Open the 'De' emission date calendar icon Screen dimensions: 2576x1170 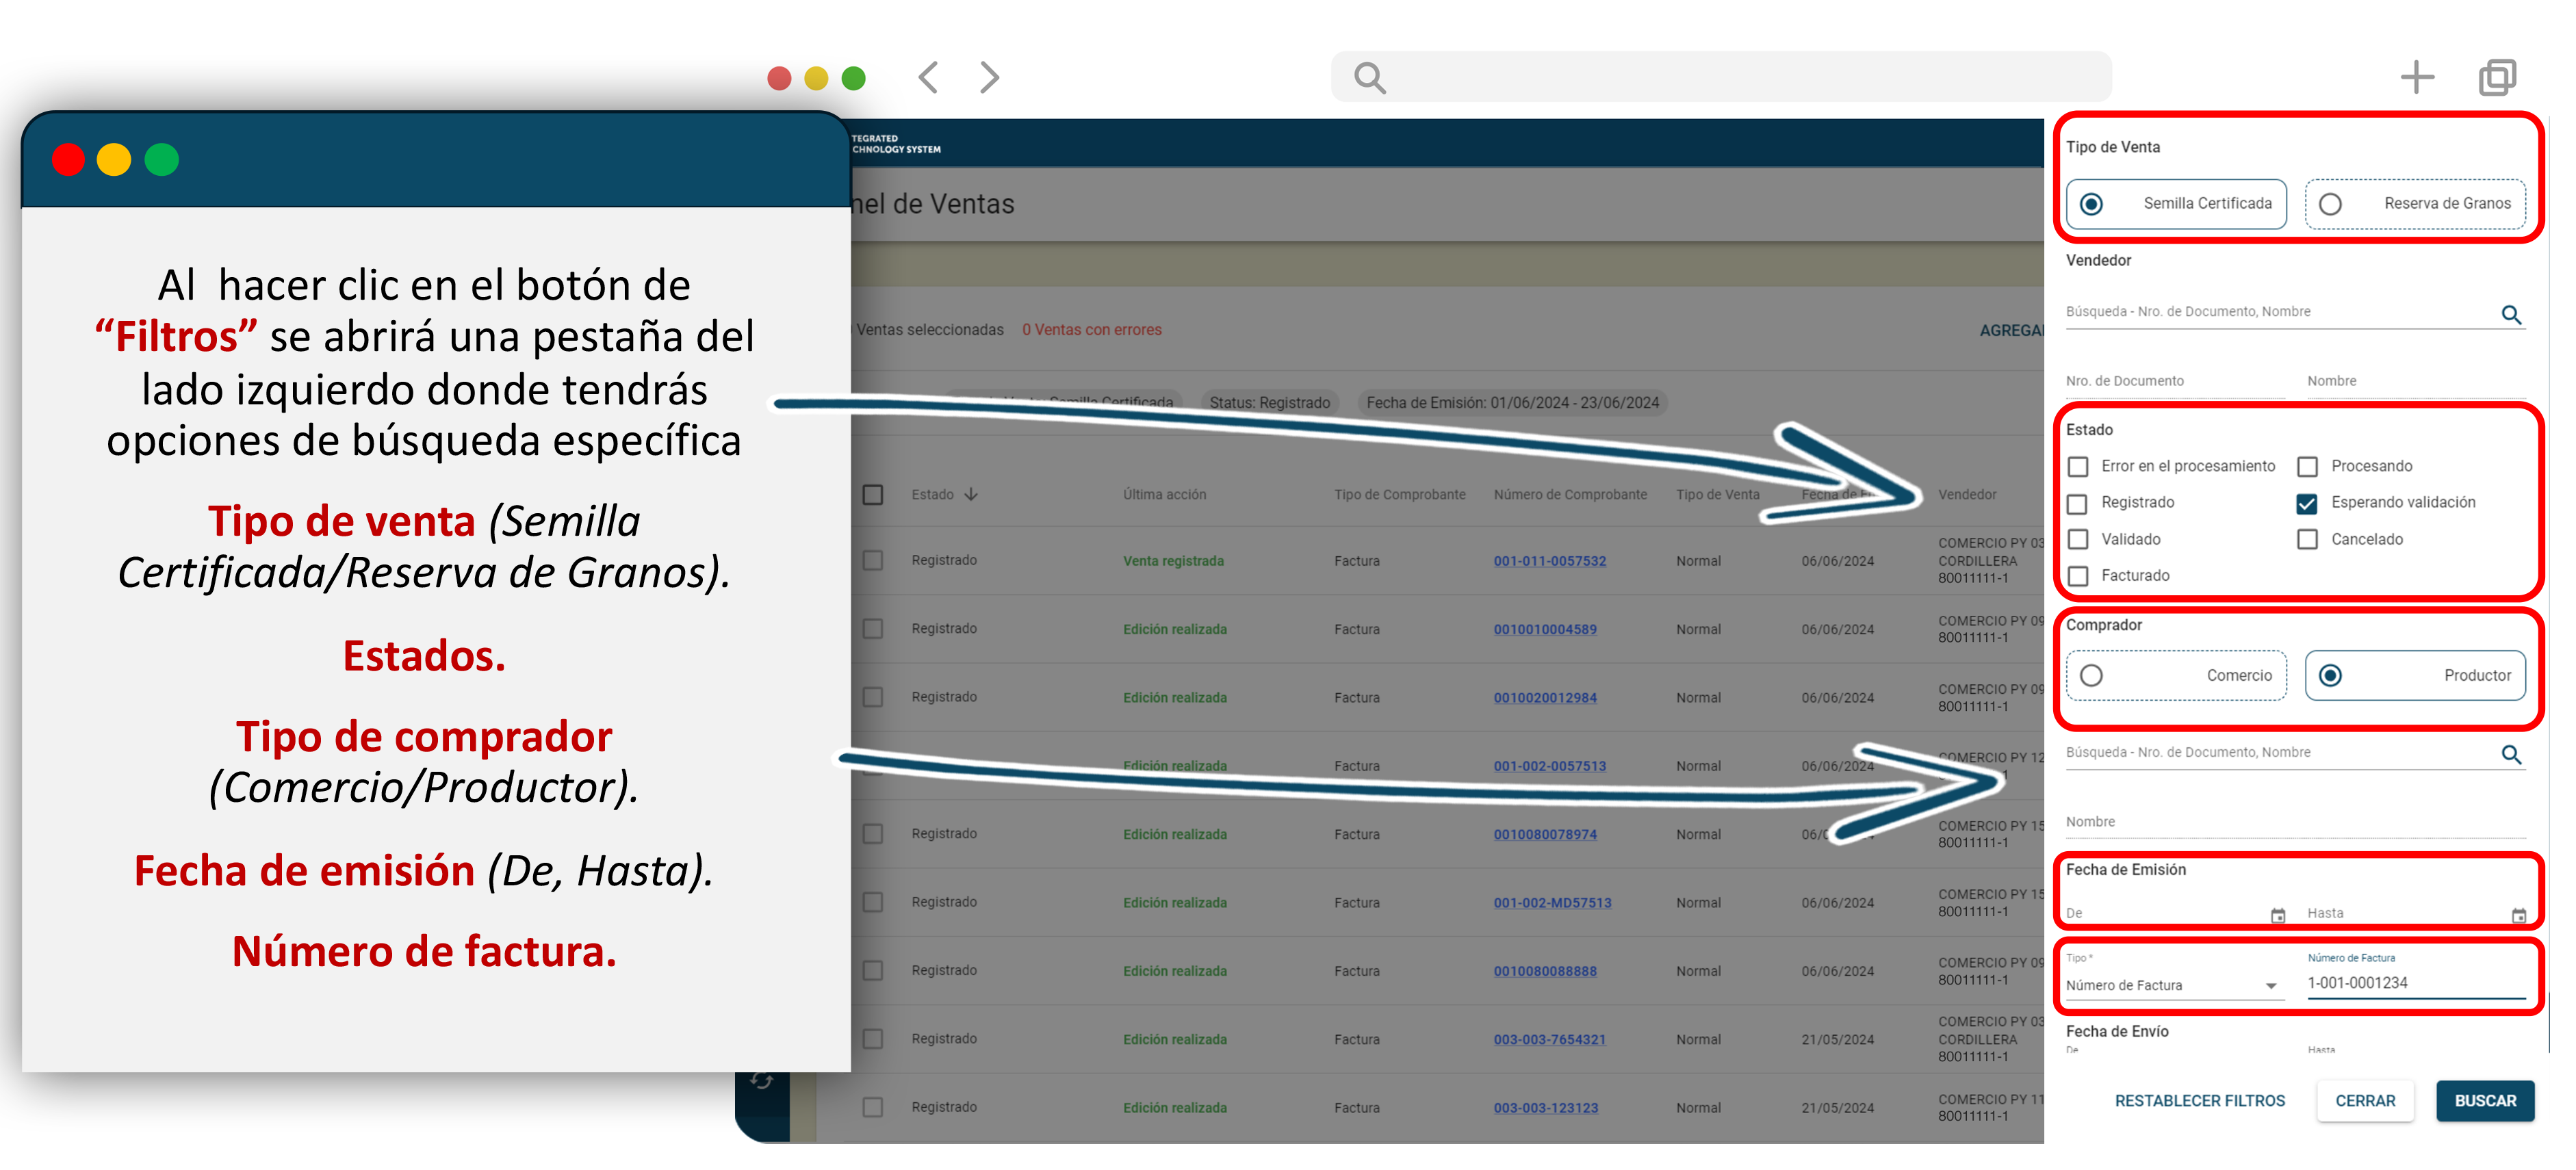coord(2277,915)
